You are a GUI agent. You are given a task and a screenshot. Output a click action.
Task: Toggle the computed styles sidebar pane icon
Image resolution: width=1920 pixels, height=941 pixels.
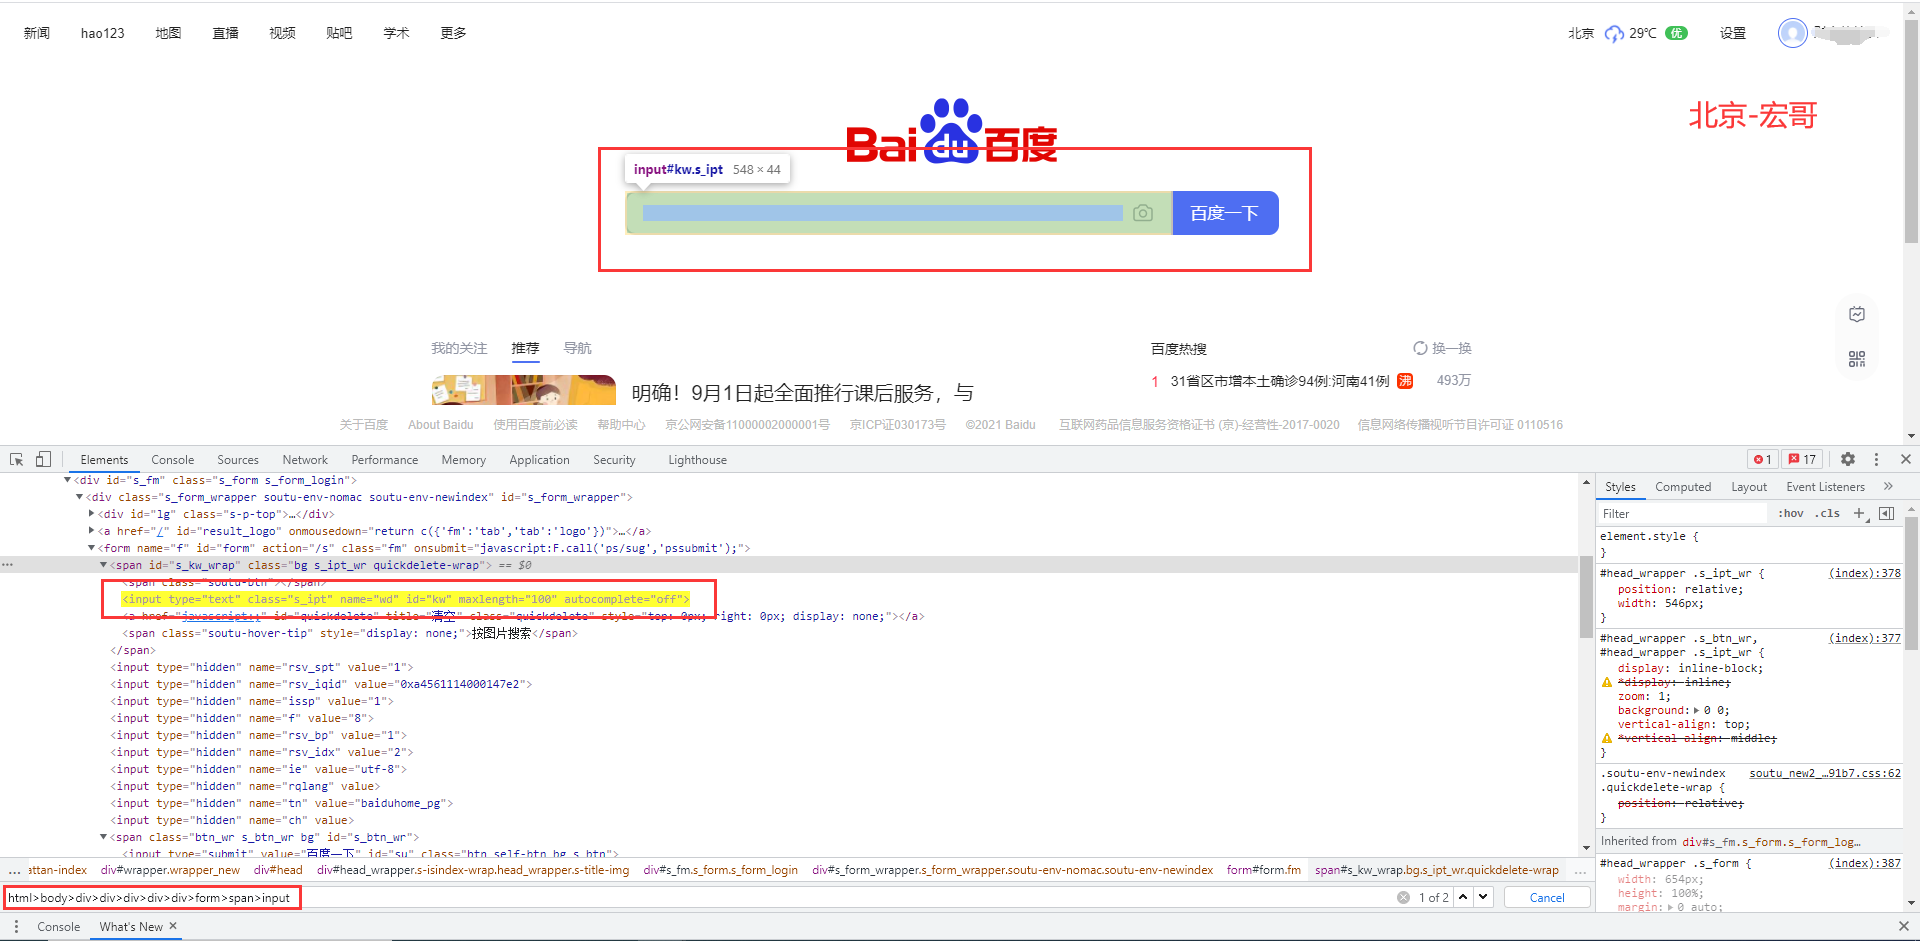pyautogui.click(x=1887, y=513)
